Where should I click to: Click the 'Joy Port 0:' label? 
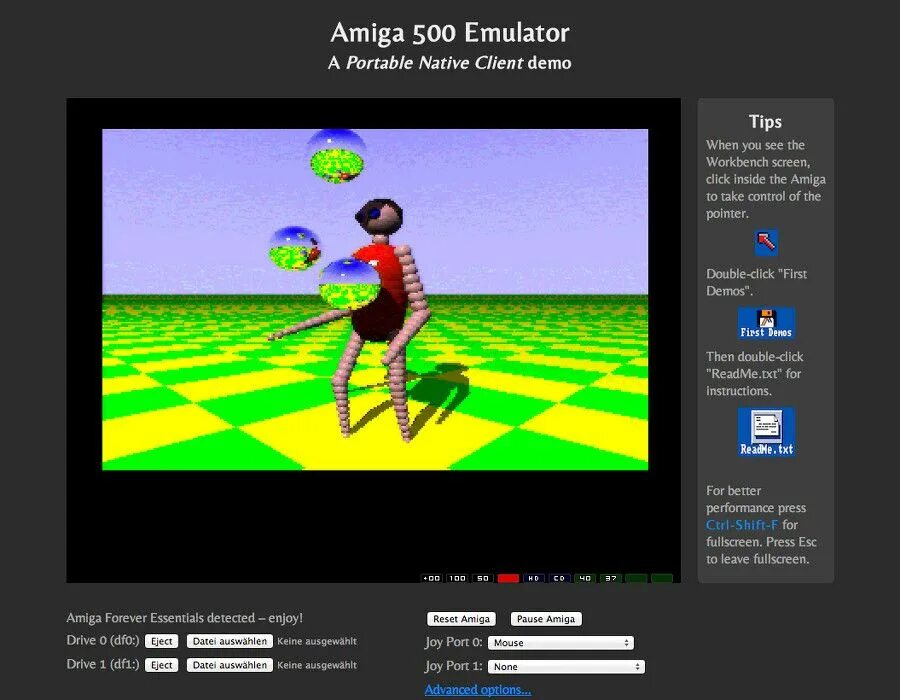click(x=453, y=642)
